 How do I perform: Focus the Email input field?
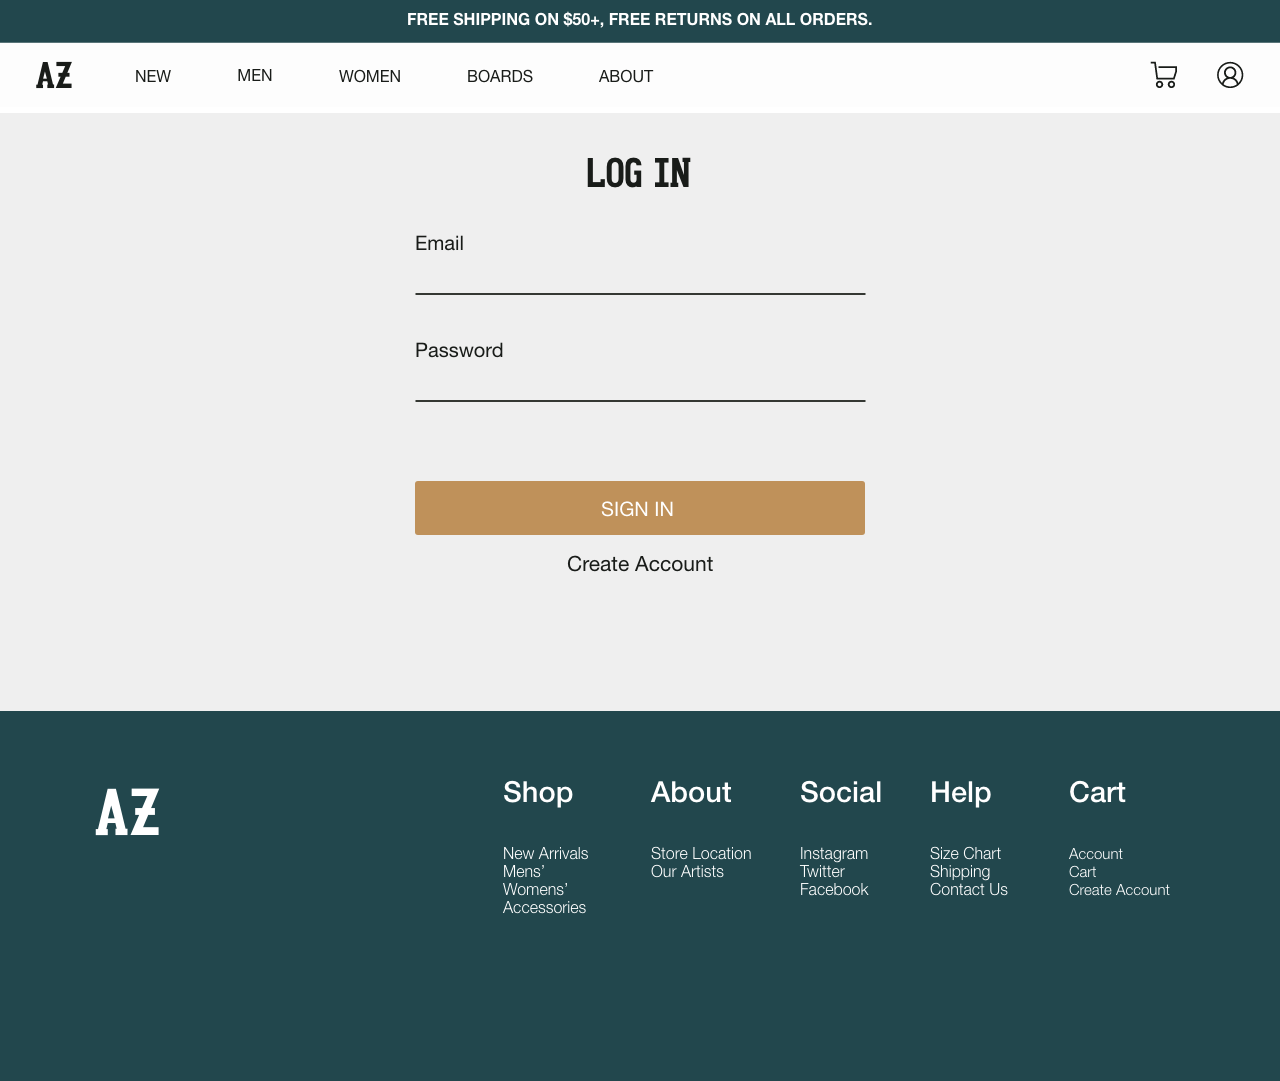pos(640,276)
